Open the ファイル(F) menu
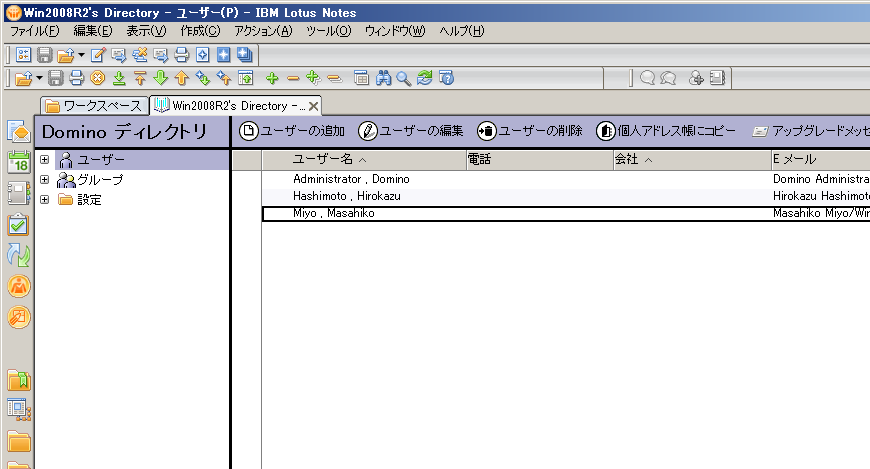Viewport: 870px width, 469px height. (34, 31)
